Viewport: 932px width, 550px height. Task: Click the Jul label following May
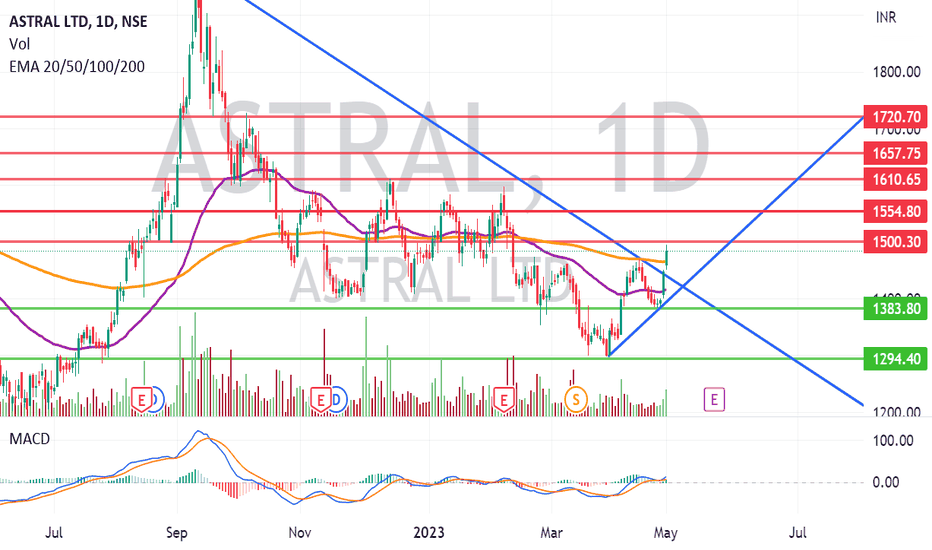coord(797,533)
